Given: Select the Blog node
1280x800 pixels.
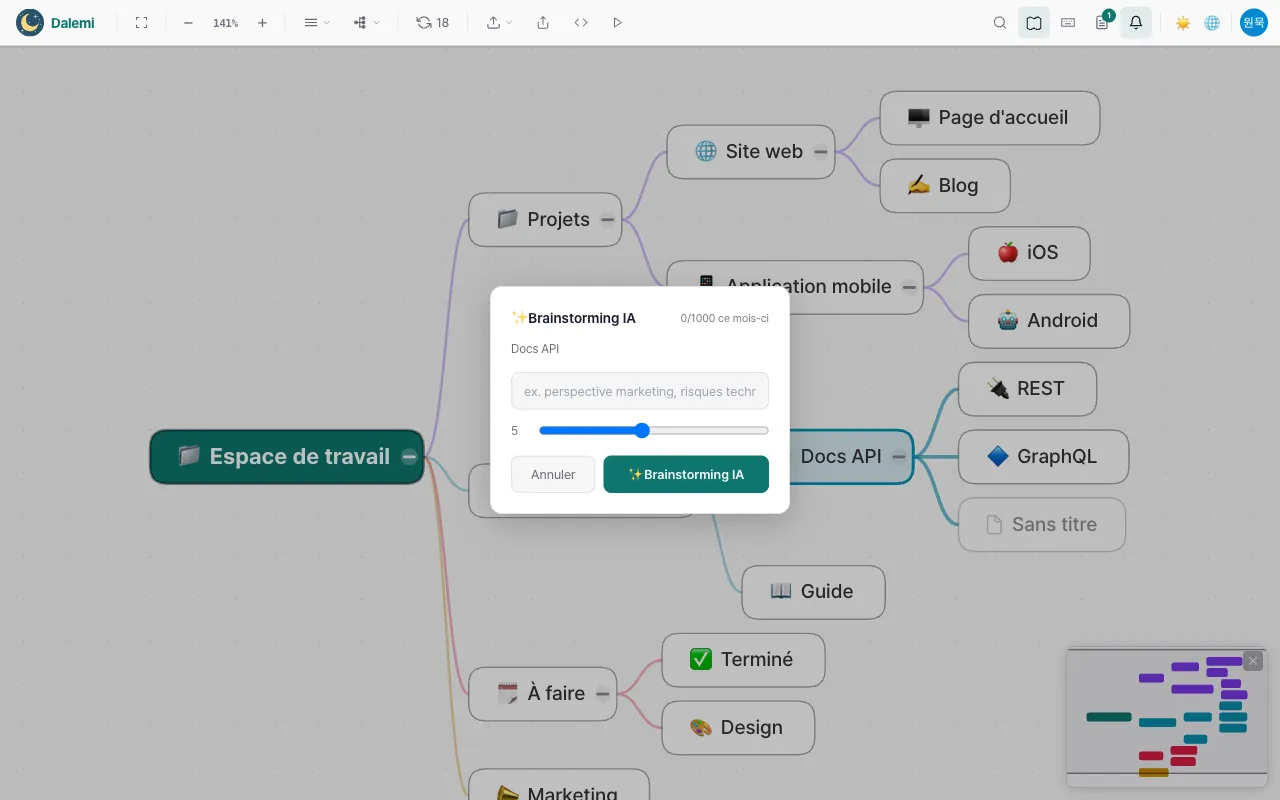Looking at the screenshot, I should pyautogui.click(x=945, y=186).
